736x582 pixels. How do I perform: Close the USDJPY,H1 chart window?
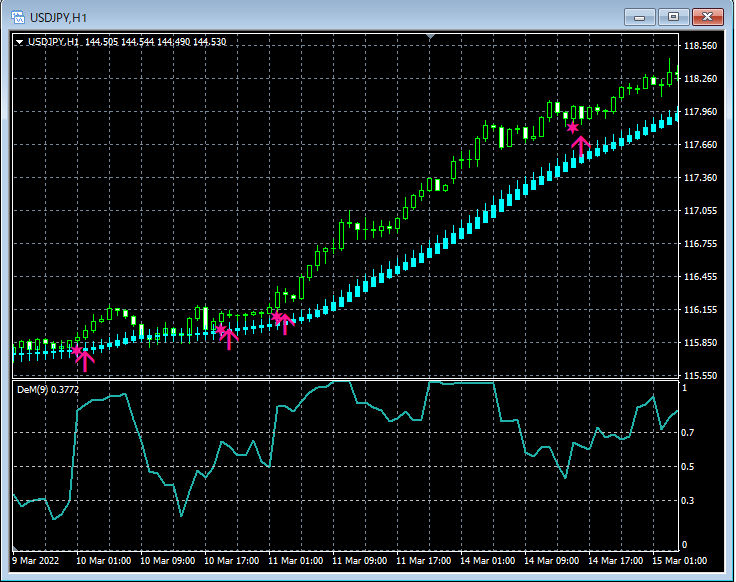pyautogui.click(x=708, y=16)
